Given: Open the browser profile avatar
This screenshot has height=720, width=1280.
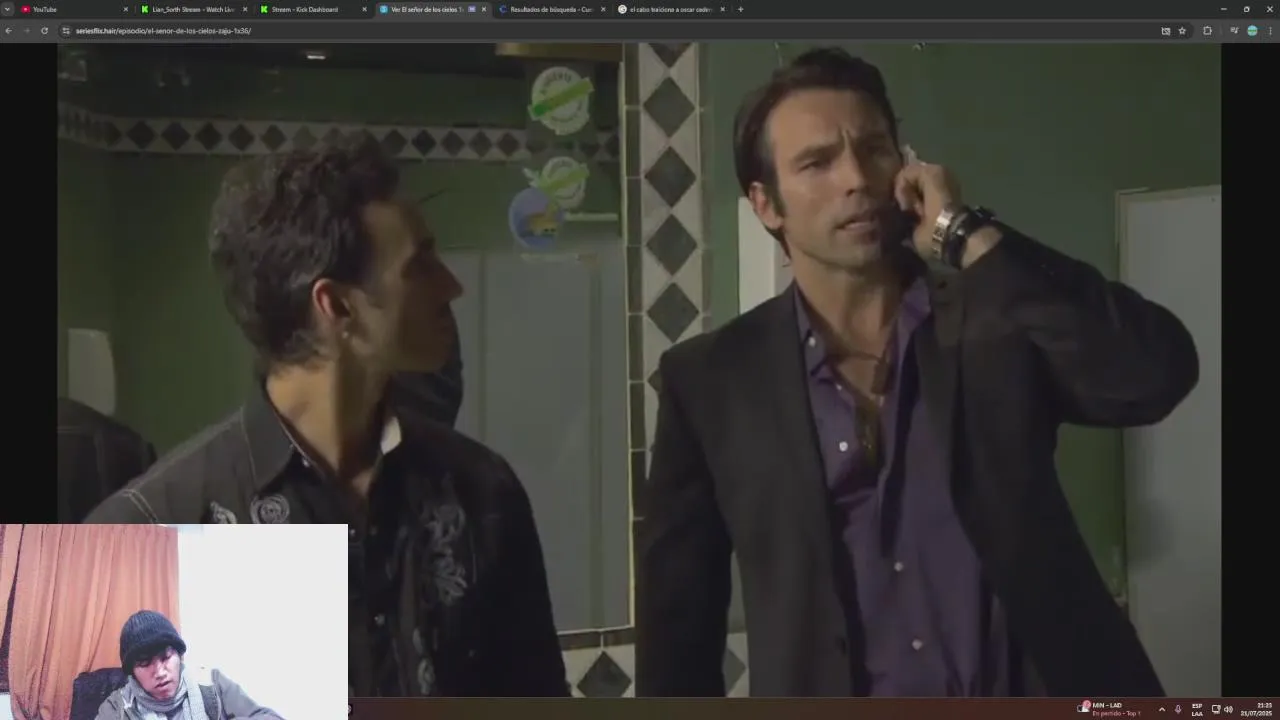Looking at the screenshot, I should 1252,31.
